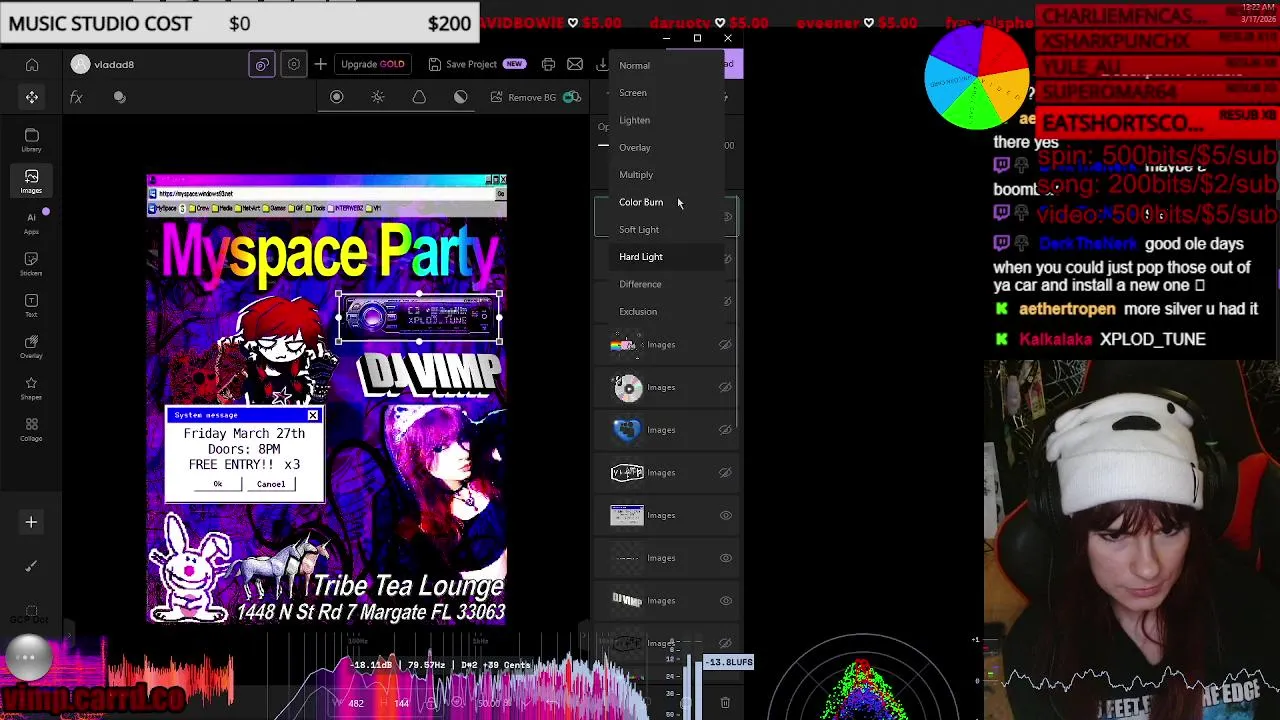The width and height of the screenshot is (1280, 720).
Task: Select the car stereo image on canvas
Action: [x=419, y=319]
